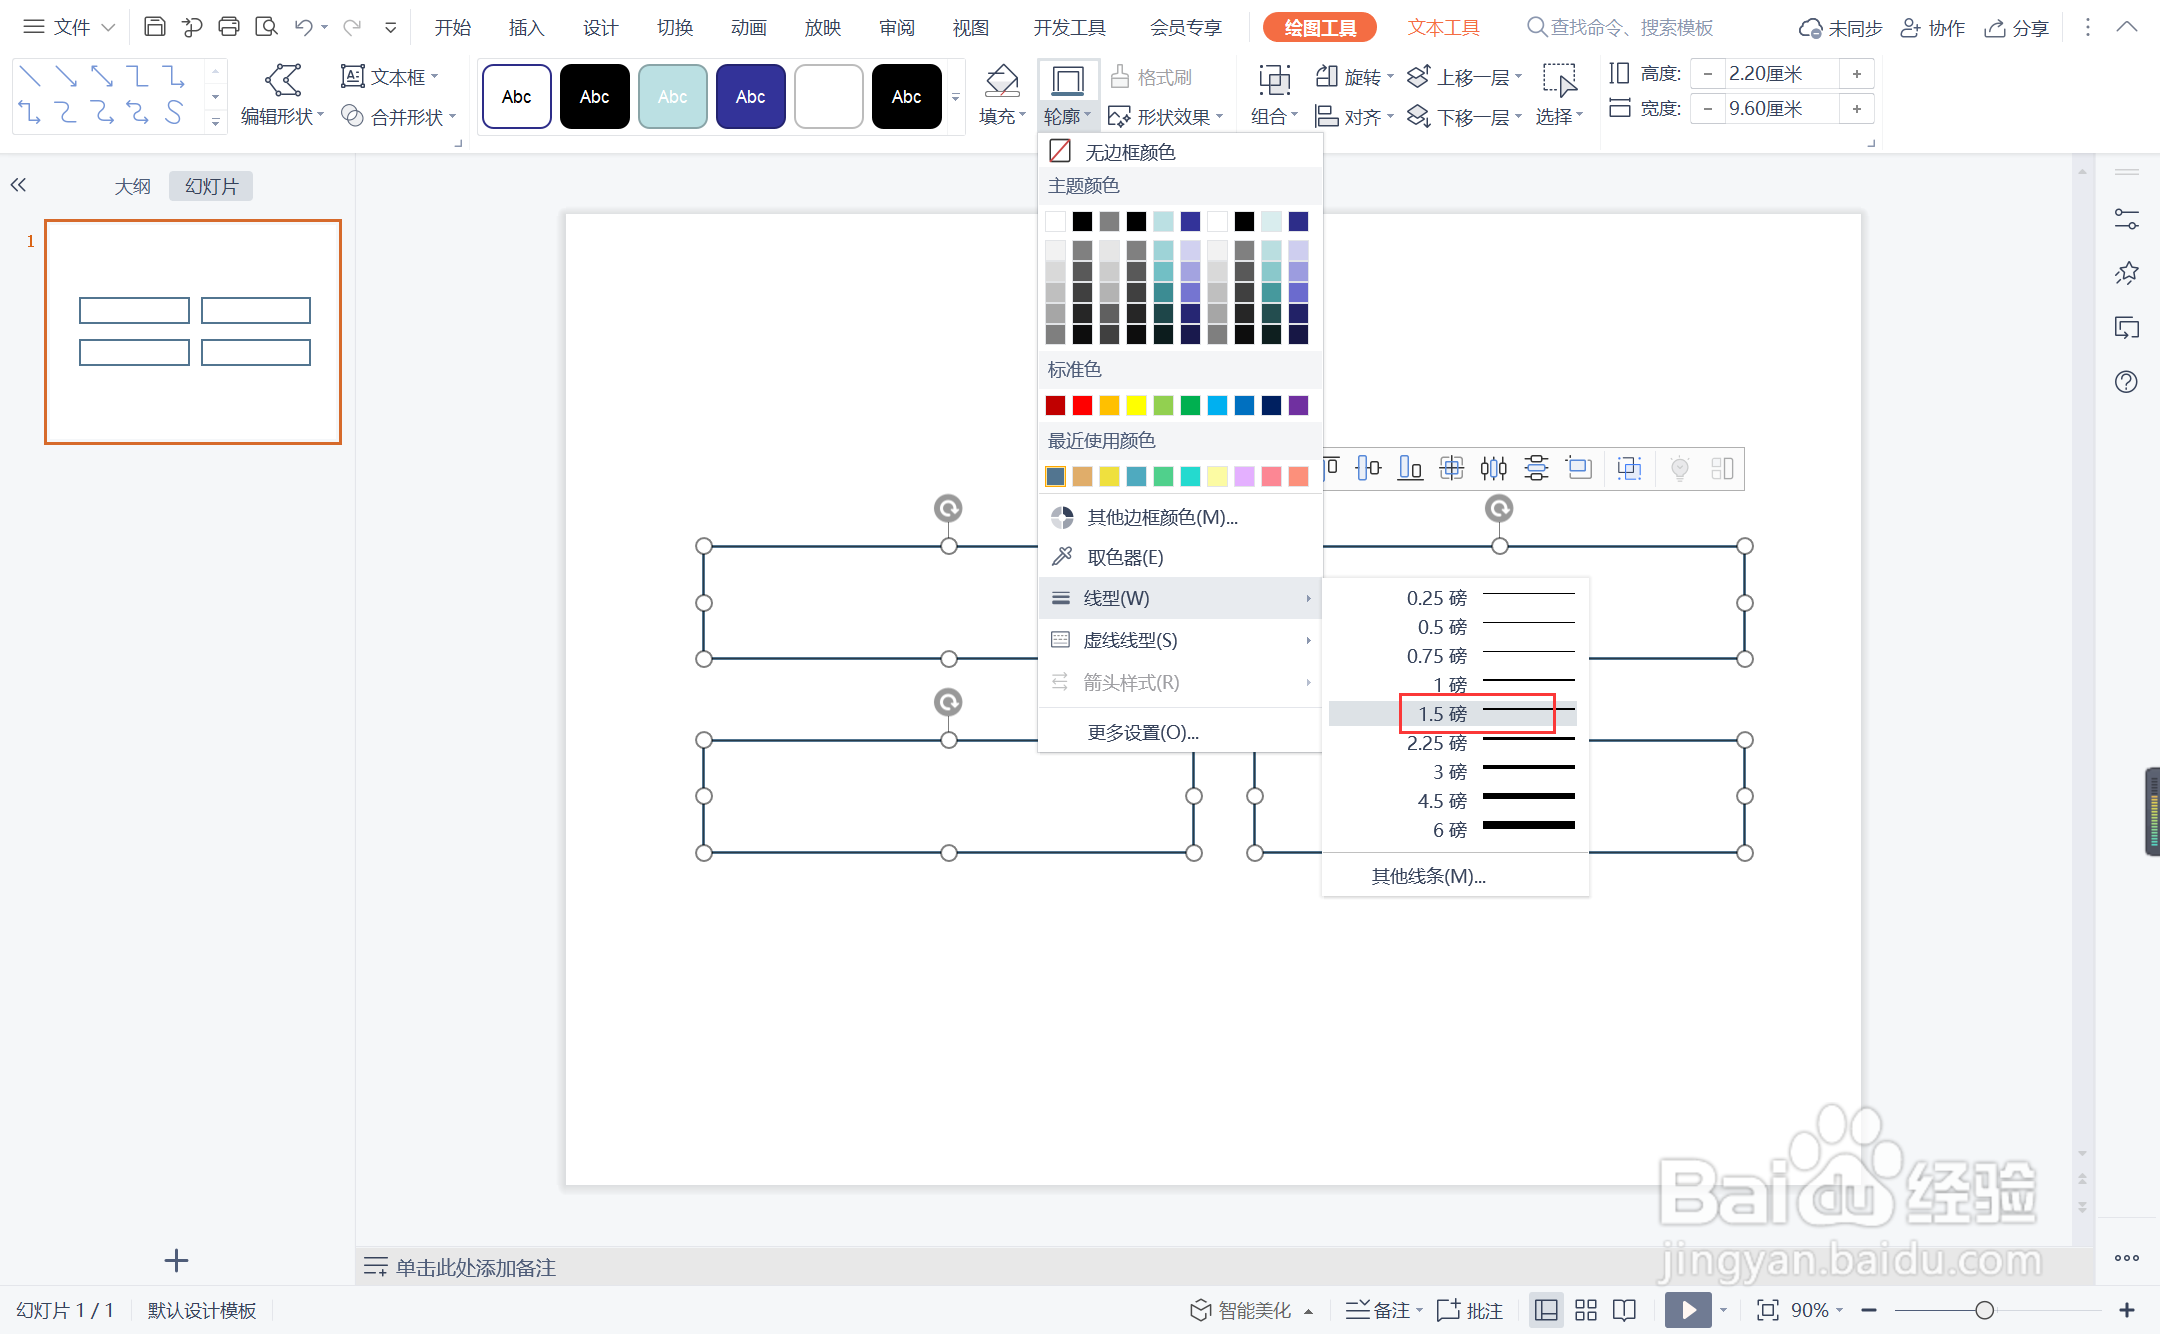Image resolution: width=2160 pixels, height=1334 pixels.
Task: Click distribute vertically icon in floating toolbar
Action: click(1536, 468)
